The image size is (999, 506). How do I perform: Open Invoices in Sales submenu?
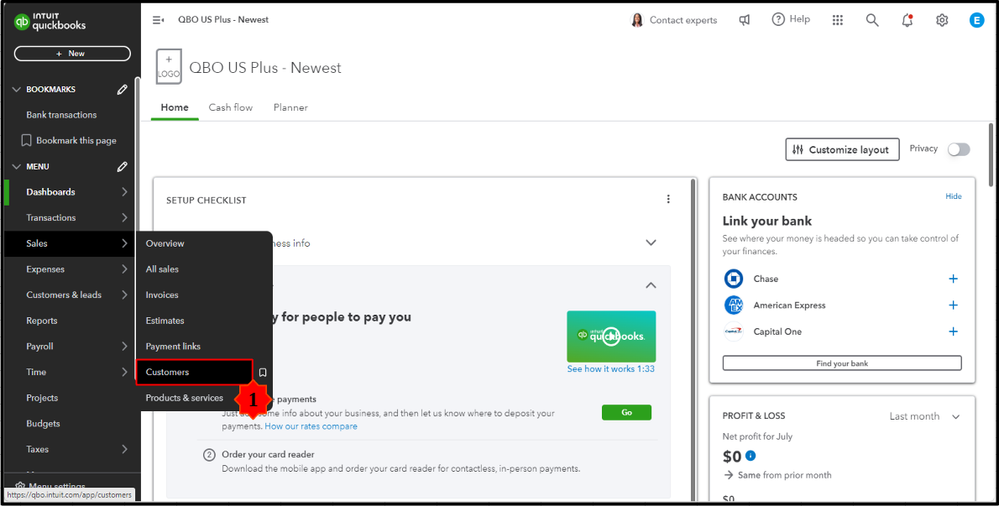point(162,295)
